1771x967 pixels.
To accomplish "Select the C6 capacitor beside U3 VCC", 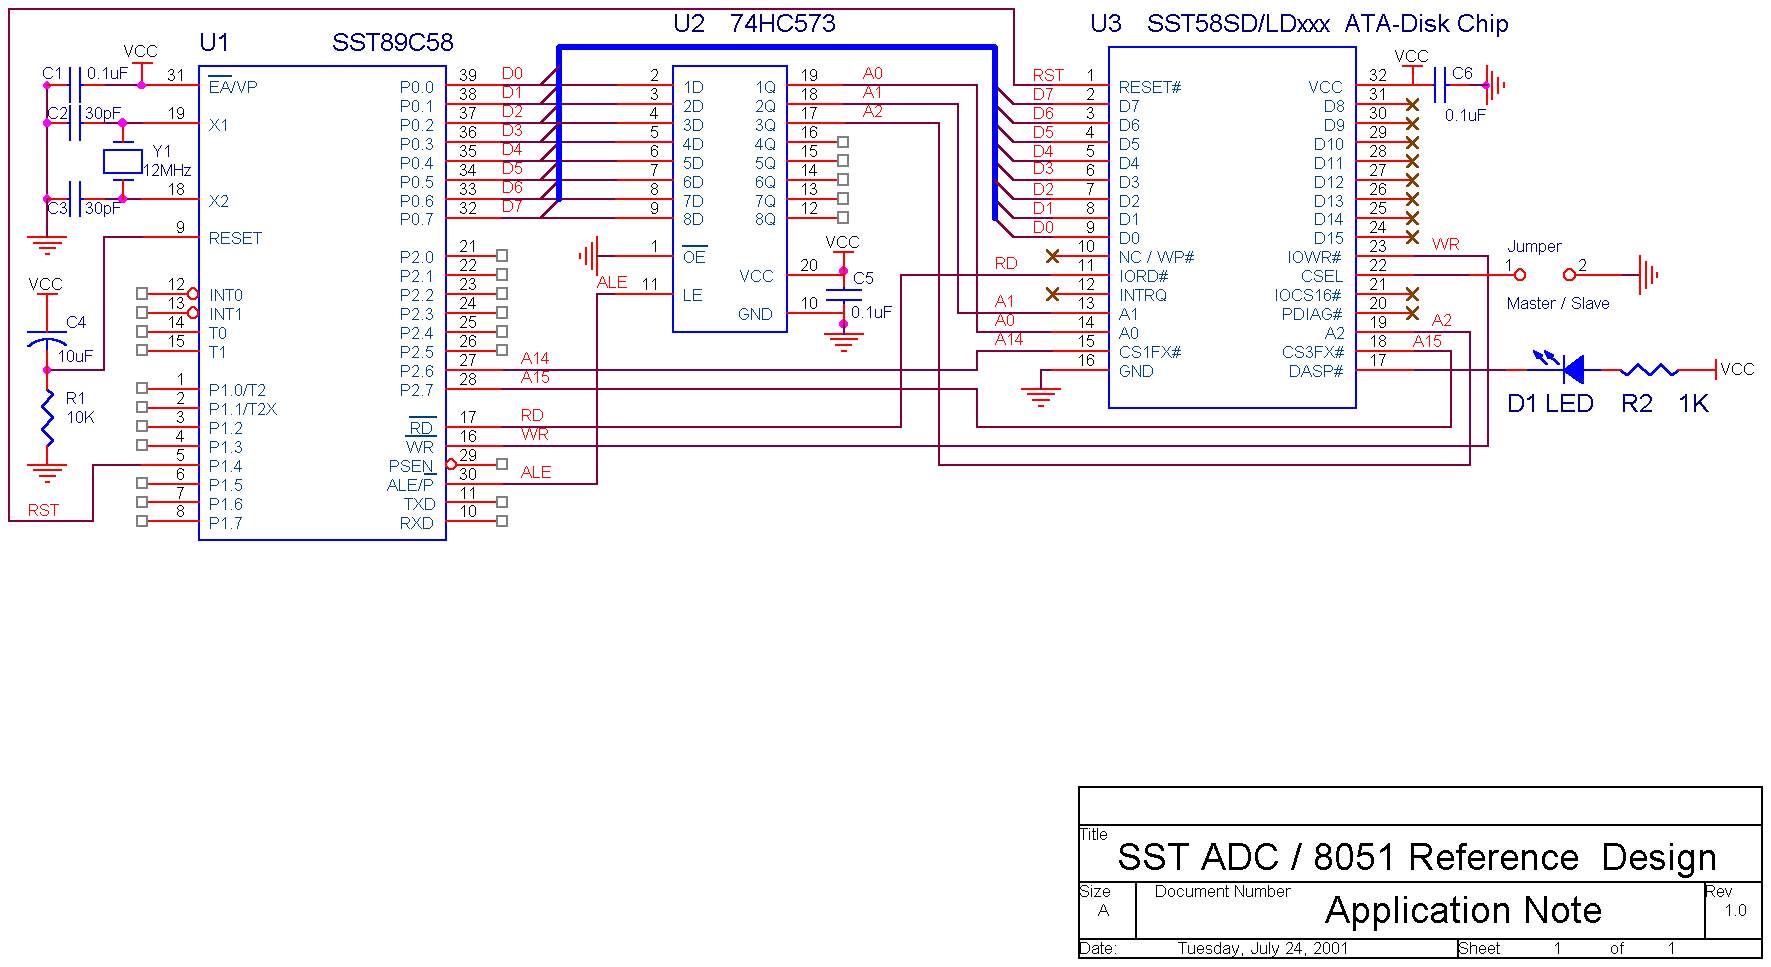I will [x=1440, y=85].
